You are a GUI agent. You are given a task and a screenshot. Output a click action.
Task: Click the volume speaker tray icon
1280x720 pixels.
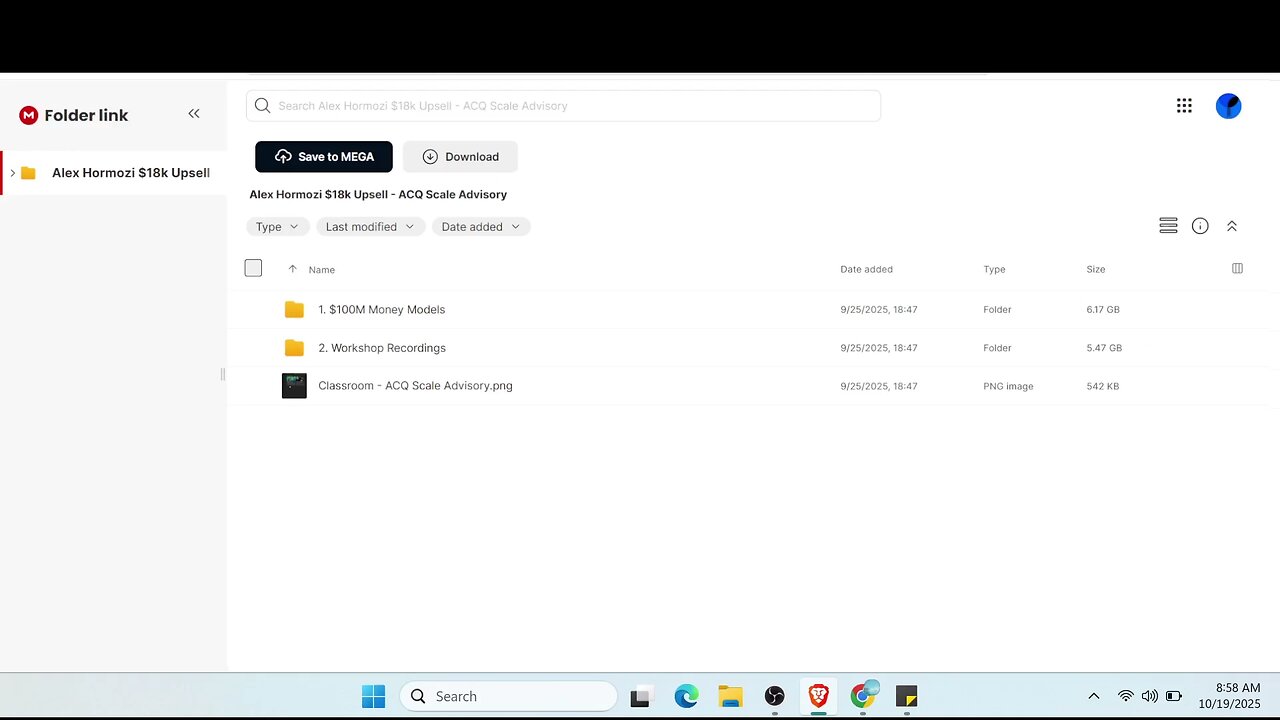1150,697
